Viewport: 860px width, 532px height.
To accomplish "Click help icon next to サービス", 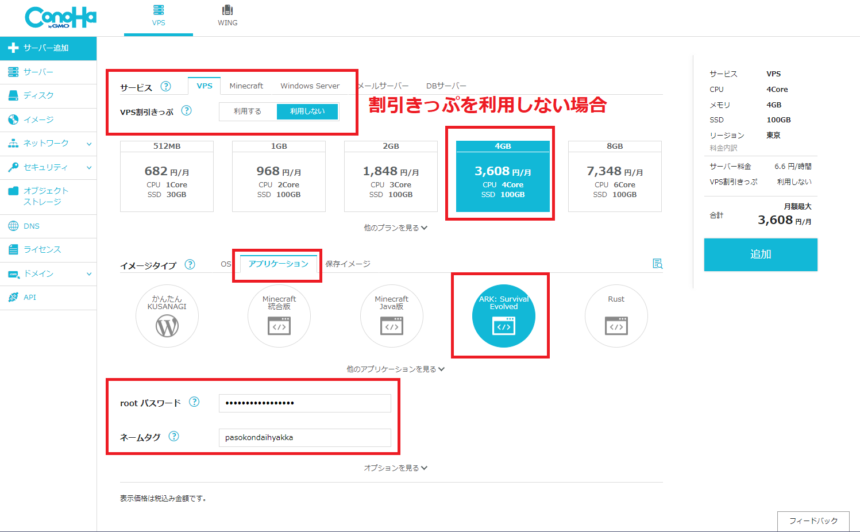I will tap(166, 87).
